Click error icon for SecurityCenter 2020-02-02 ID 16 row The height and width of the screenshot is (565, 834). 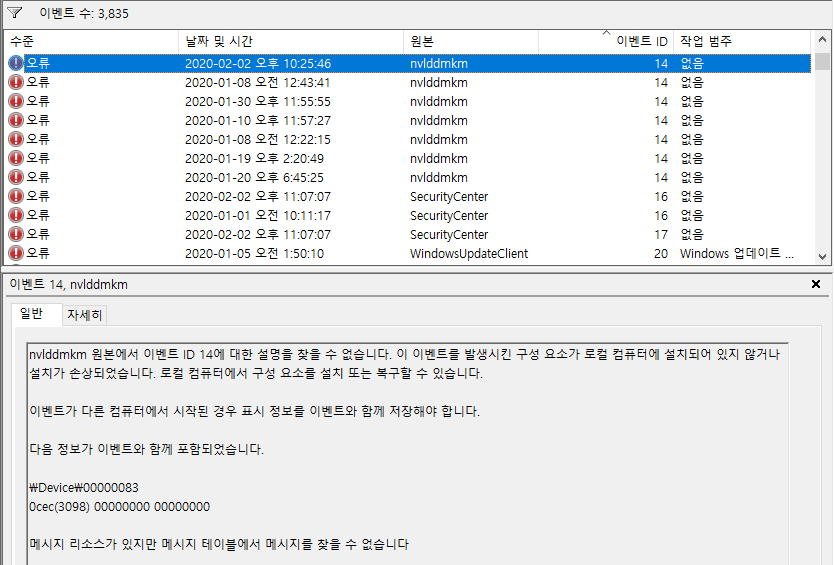[x=16, y=196]
